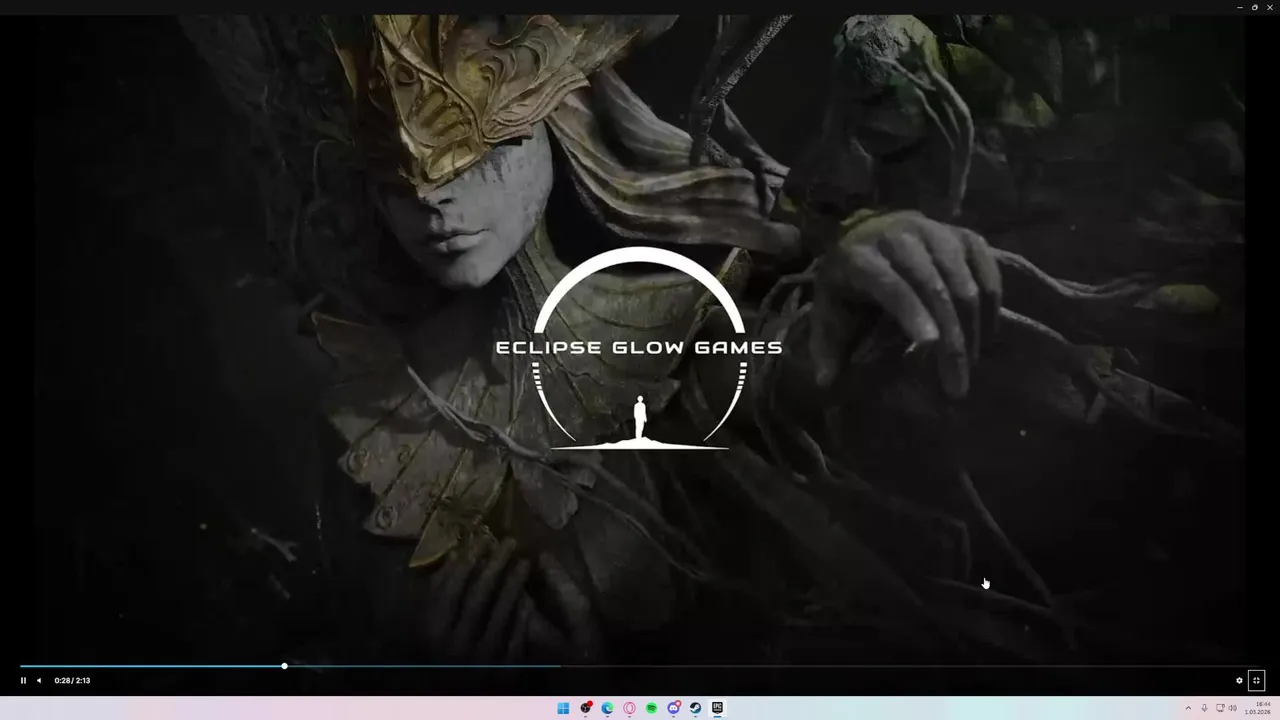Open the Windows Start menu
The image size is (1280, 720).
pyautogui.click(x=563, y=708)
